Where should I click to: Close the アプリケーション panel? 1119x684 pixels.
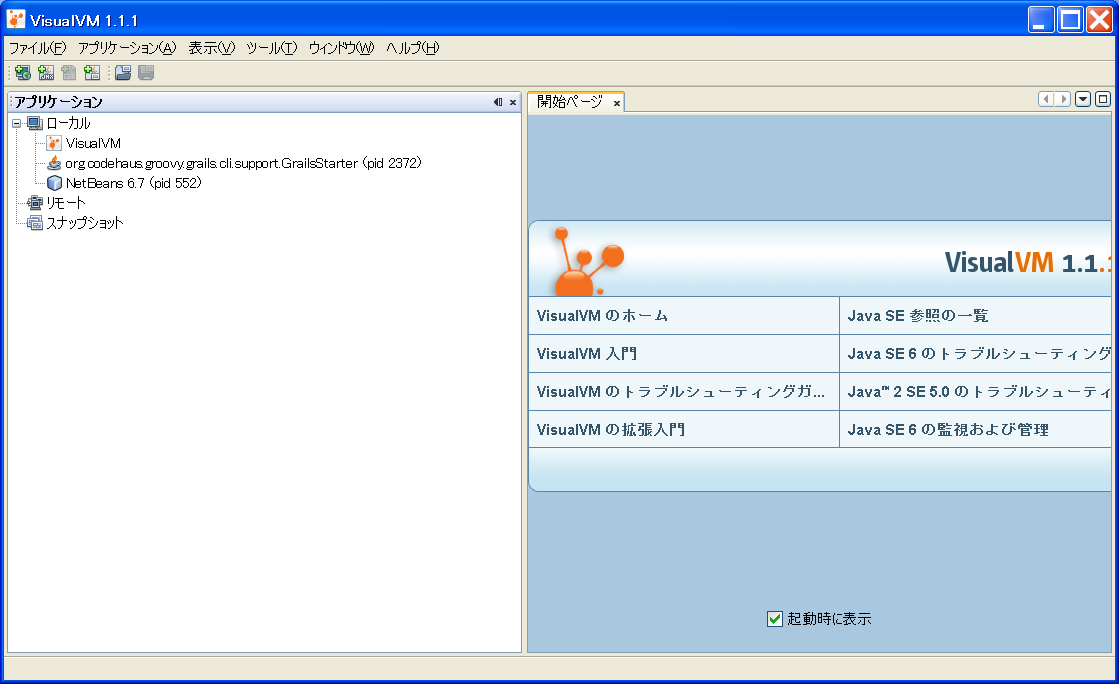[x=512, y=102]
